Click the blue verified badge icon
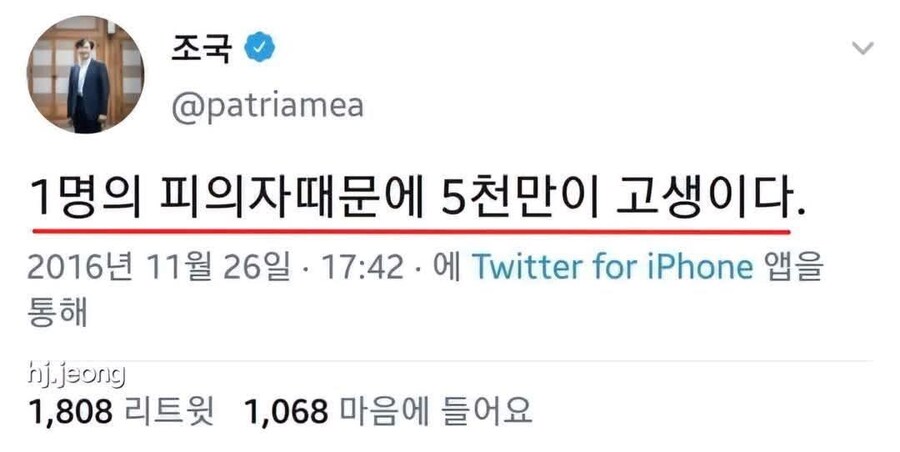Screen dimensions: 900x452 tap(260, 48)
